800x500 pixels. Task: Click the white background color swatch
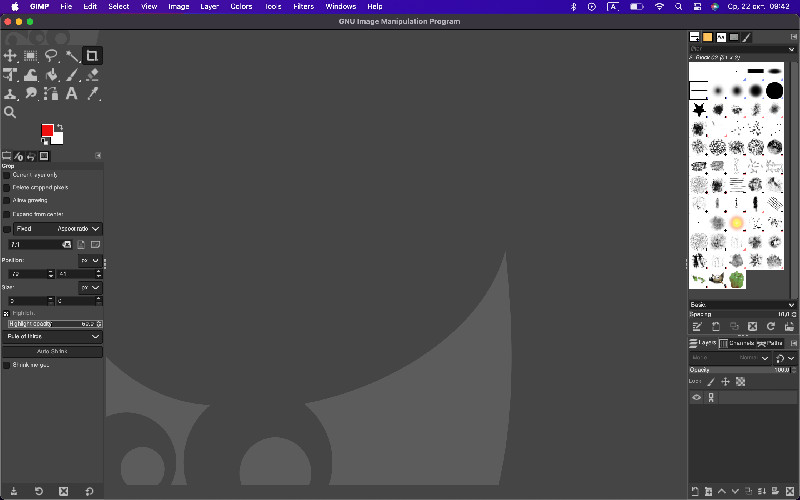click(59, 139)
